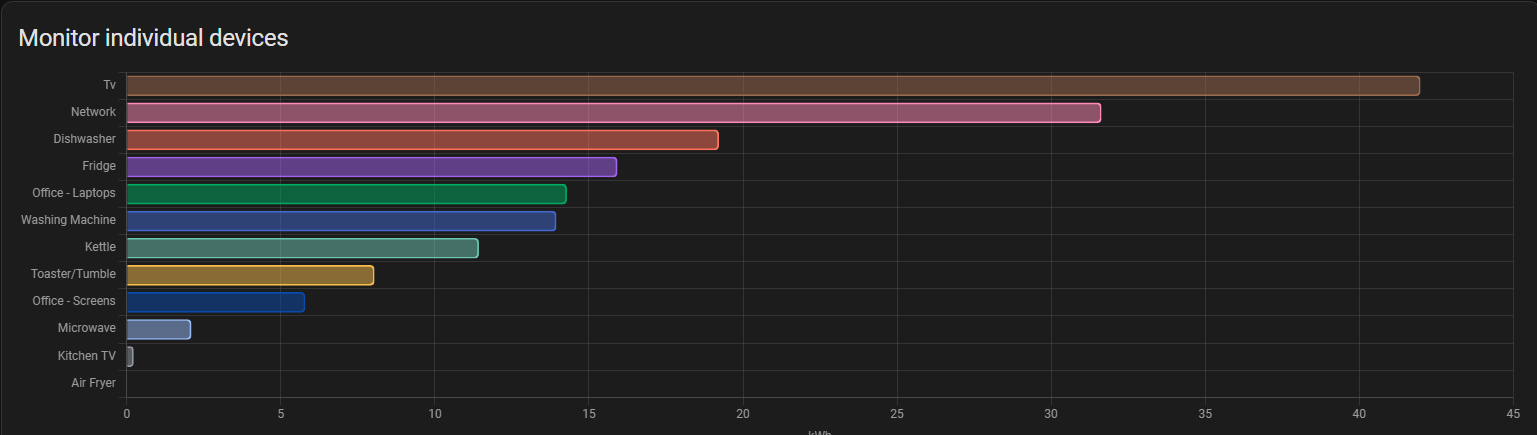Click the Dishwasher axis label
The width and height of the screenshot is (1537, 435).
(84, 139)
